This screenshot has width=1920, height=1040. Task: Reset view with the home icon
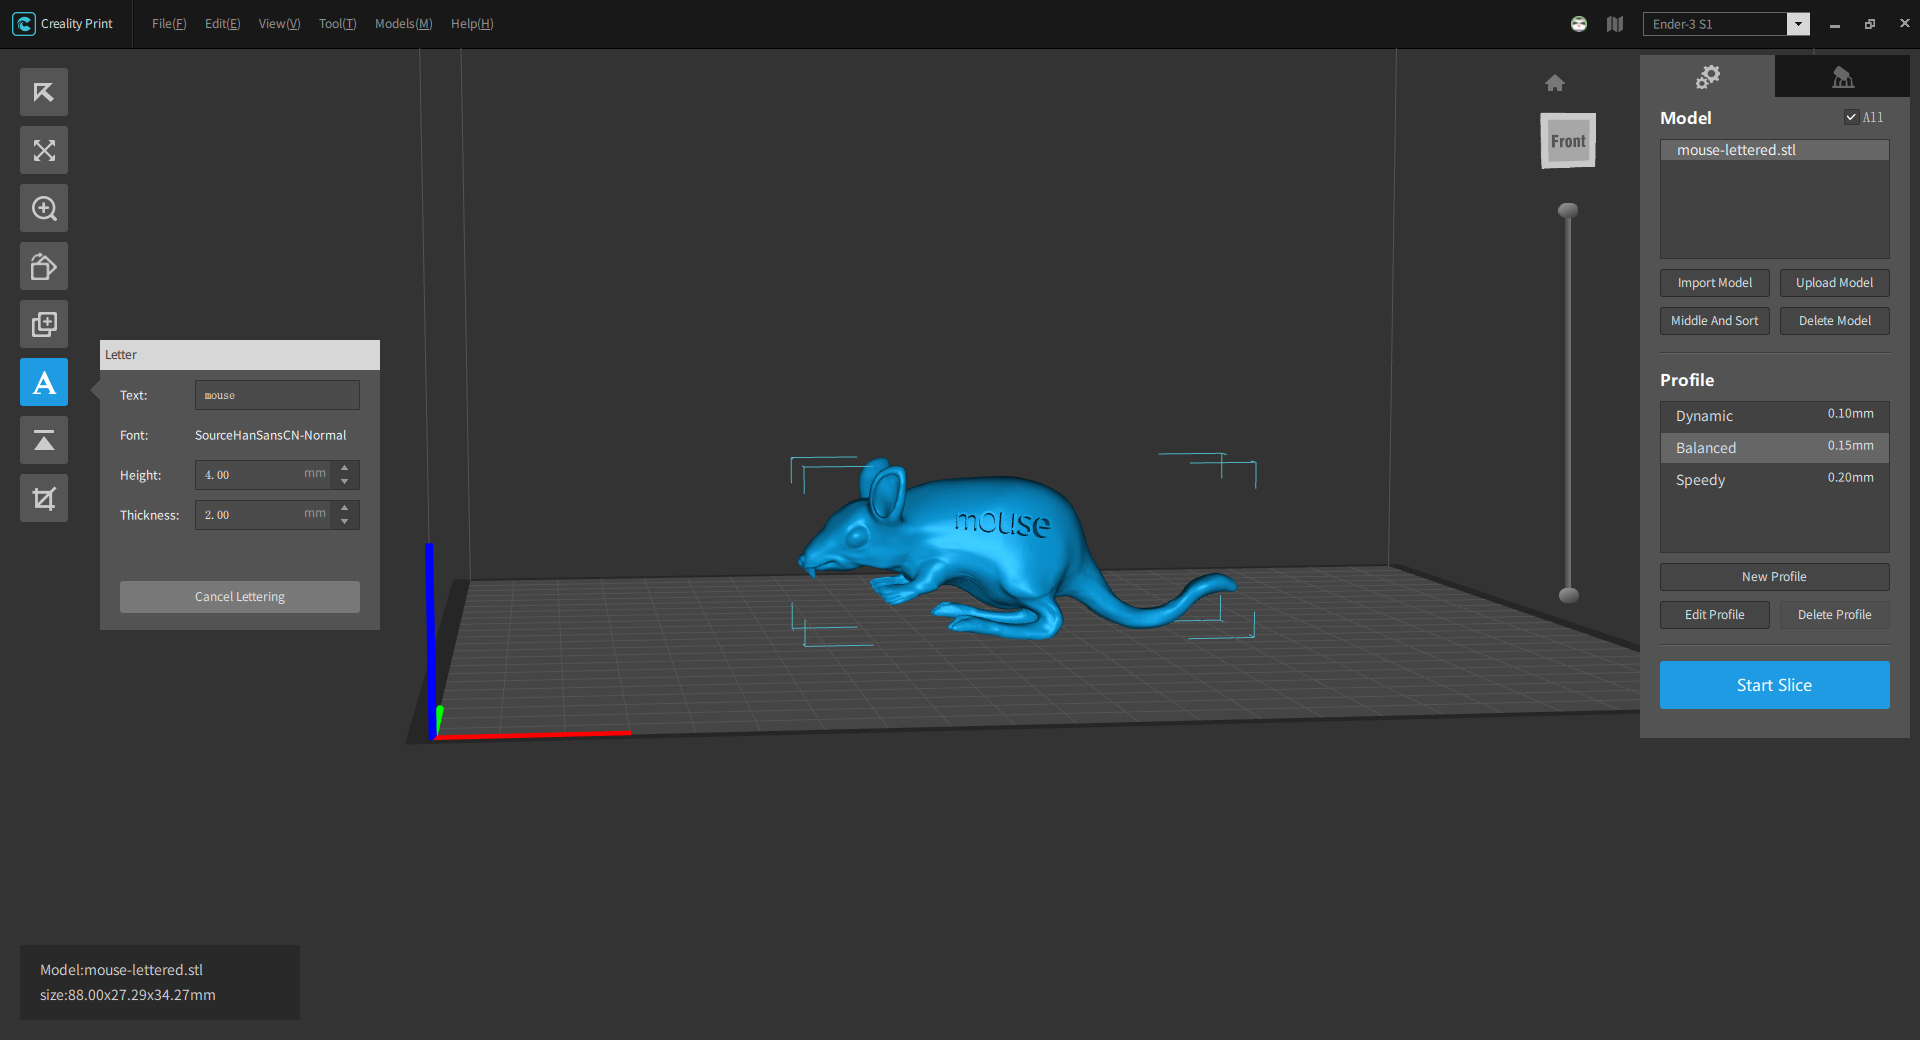1554,83
